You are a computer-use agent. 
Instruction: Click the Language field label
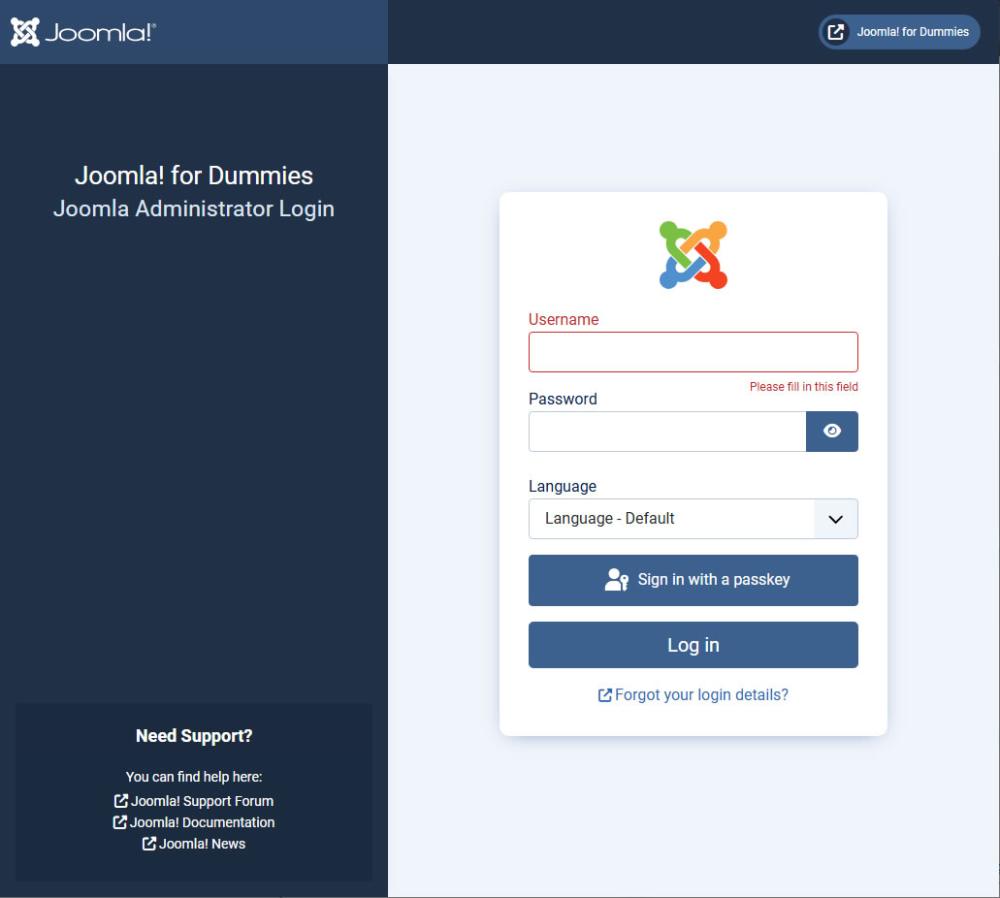[562, 487]
